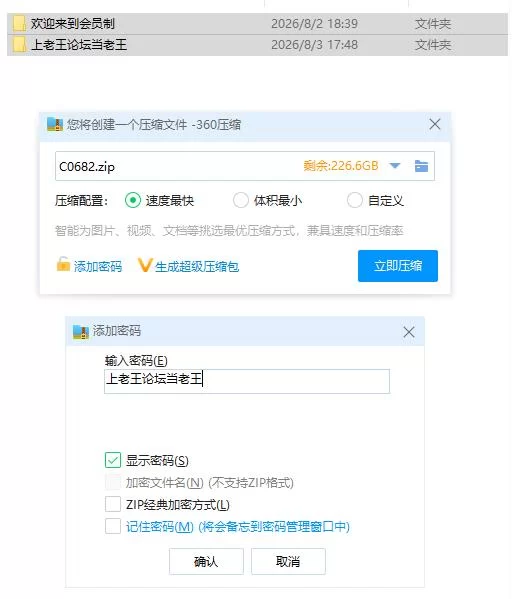Click folder icon of 欢迎来到会员制
This screenshot has width=532, height=599.
click(x=19, y=24)
